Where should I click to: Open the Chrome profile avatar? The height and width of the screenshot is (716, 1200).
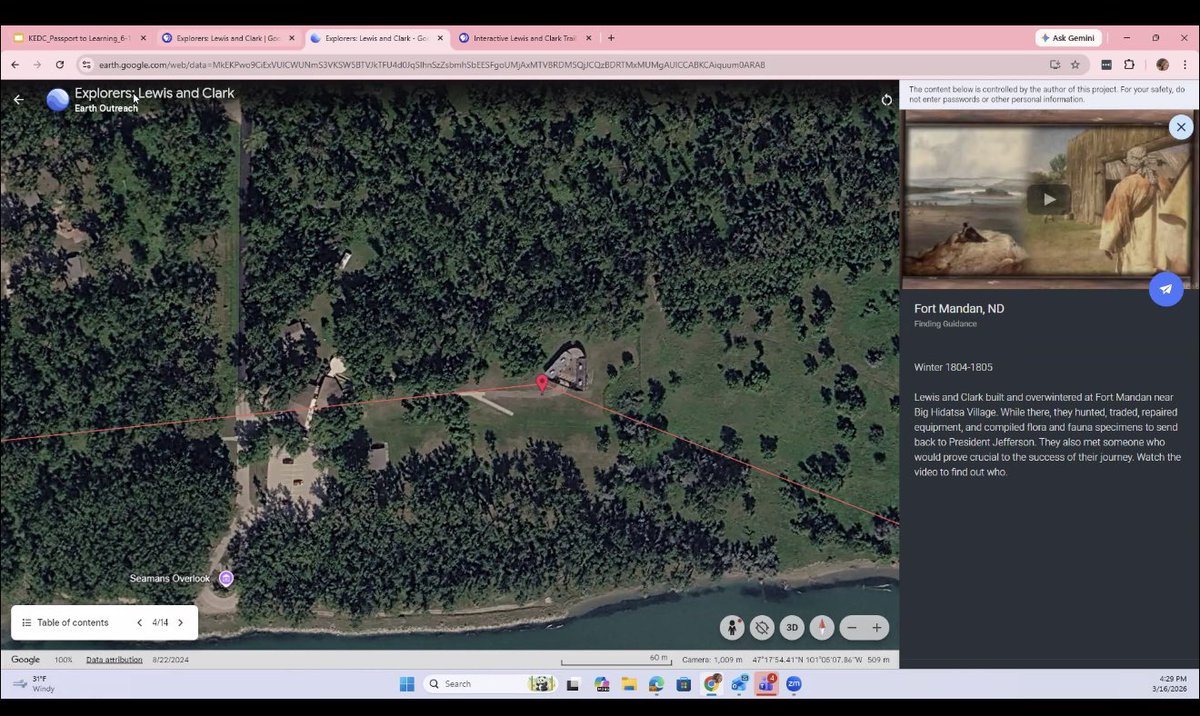tap(1162, 64)
